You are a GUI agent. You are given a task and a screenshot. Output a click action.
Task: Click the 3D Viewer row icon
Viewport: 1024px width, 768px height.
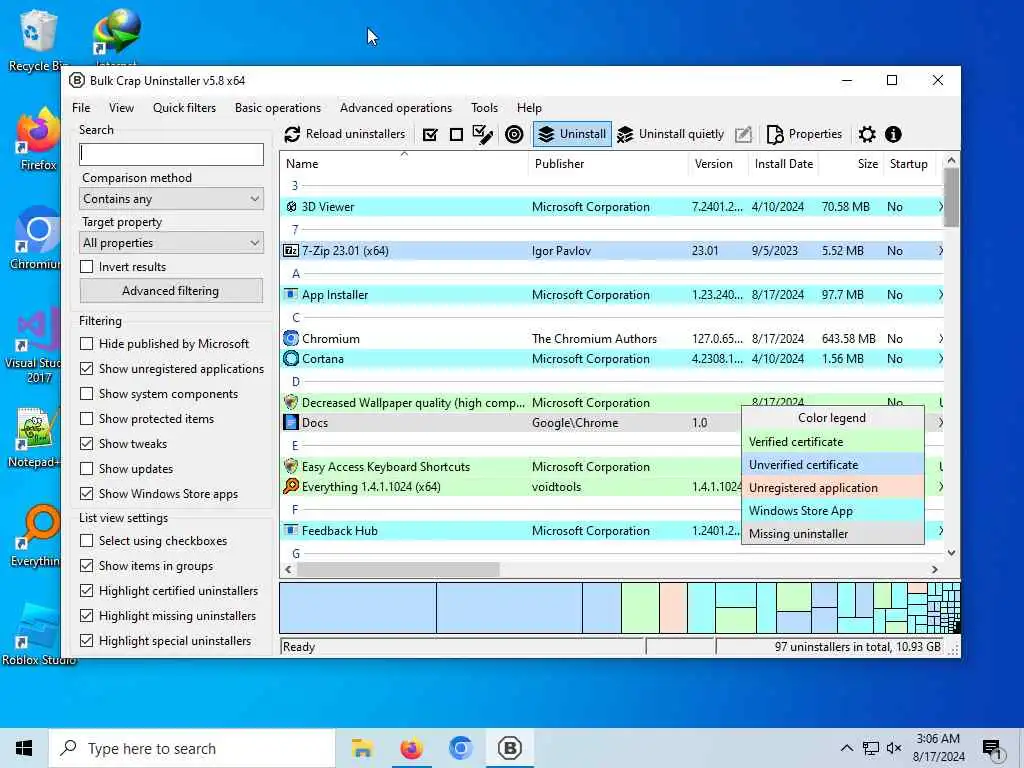291,207
